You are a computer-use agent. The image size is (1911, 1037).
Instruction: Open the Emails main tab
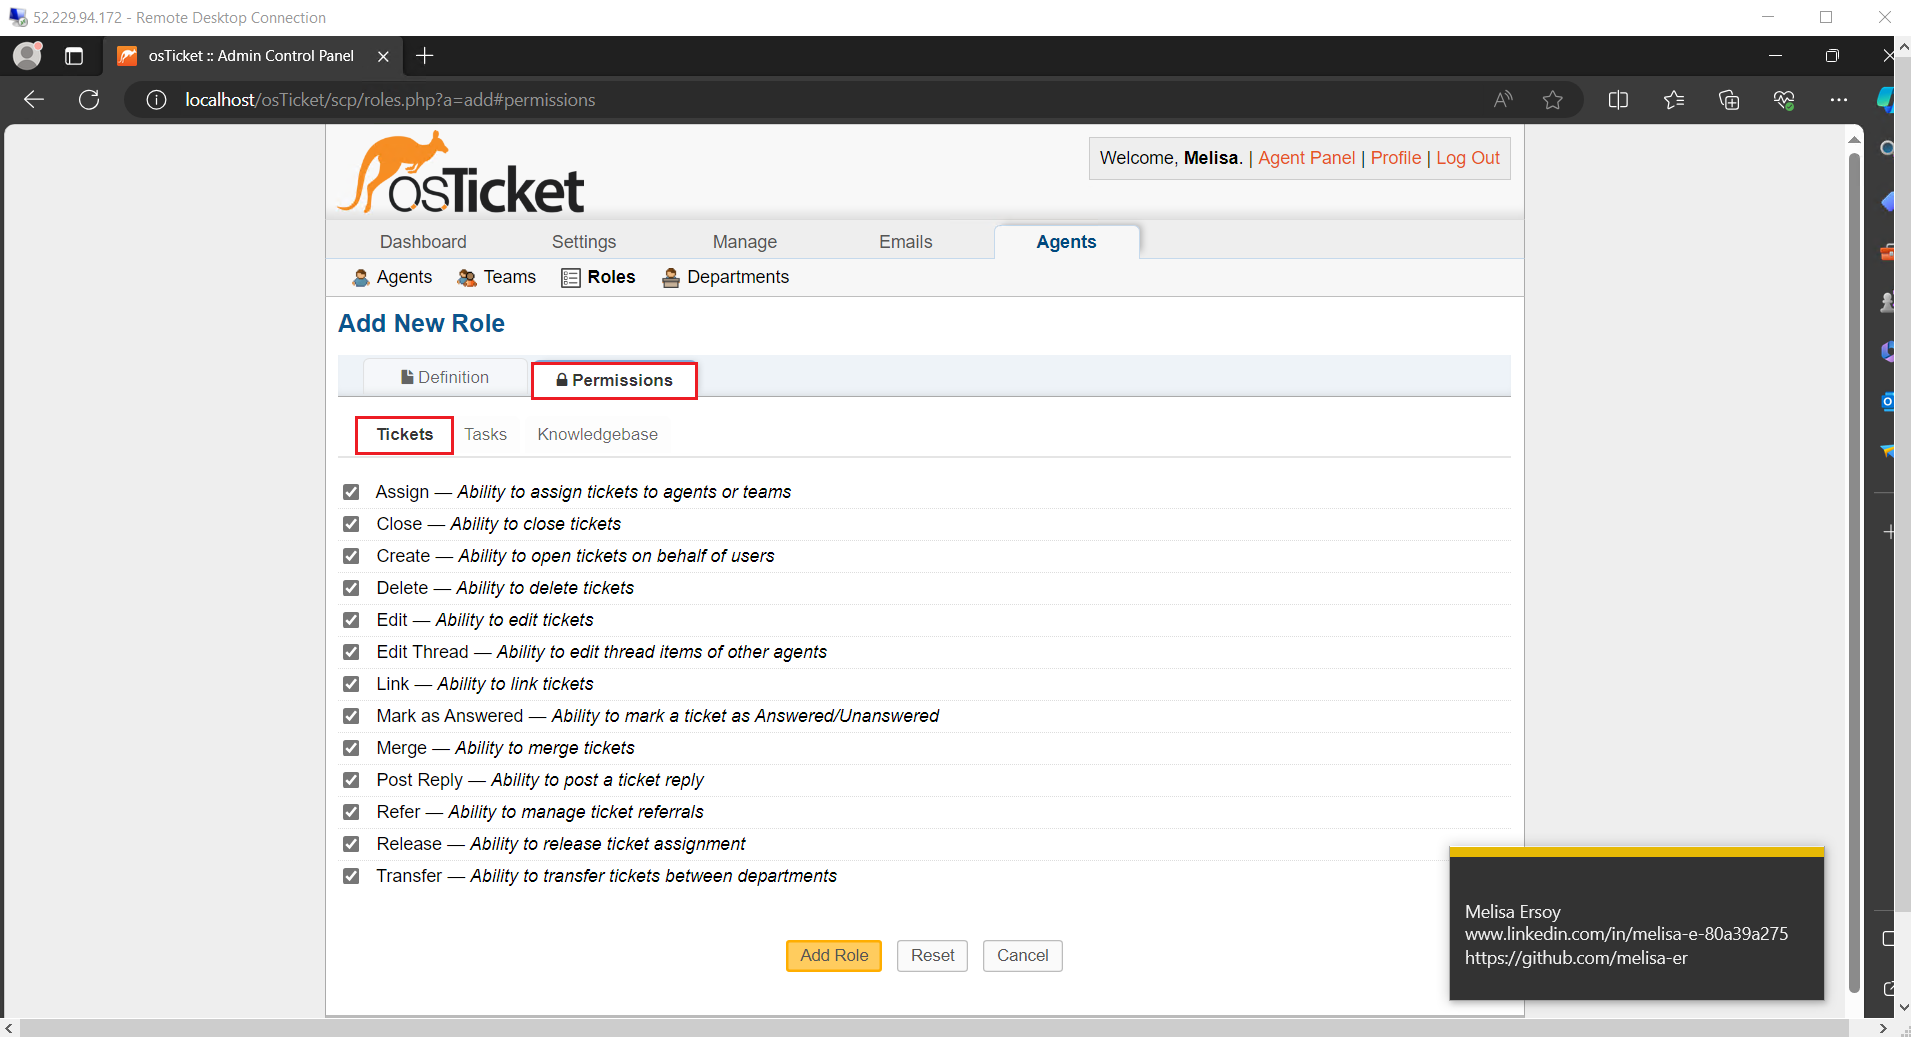tap(906, 242)
